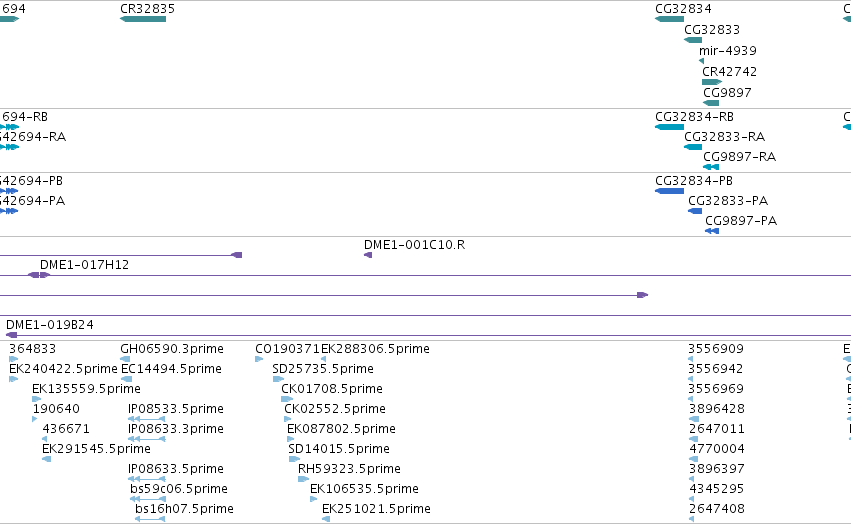This screenshot has width=851, height=524.
Task: Select feature 436671
Action: [66, 429]
